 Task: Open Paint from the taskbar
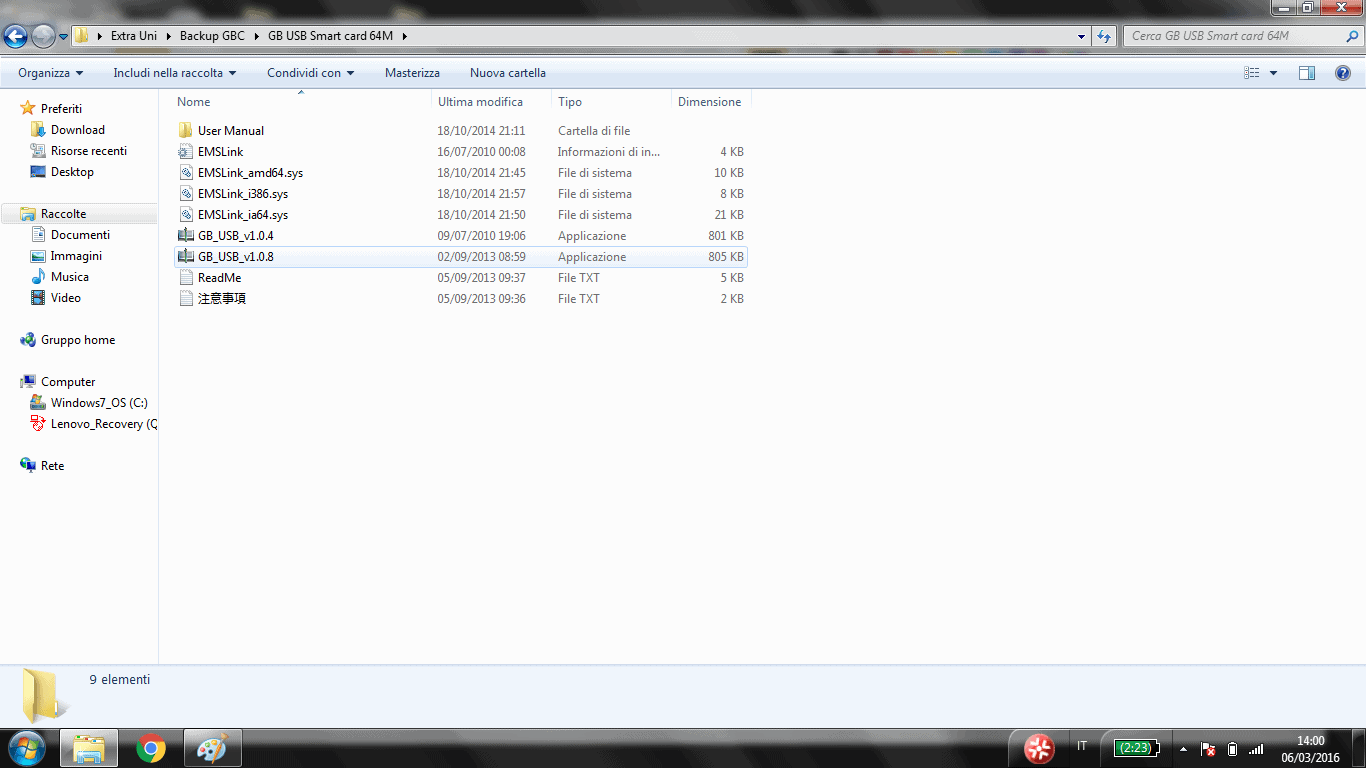tap(211, 748)
